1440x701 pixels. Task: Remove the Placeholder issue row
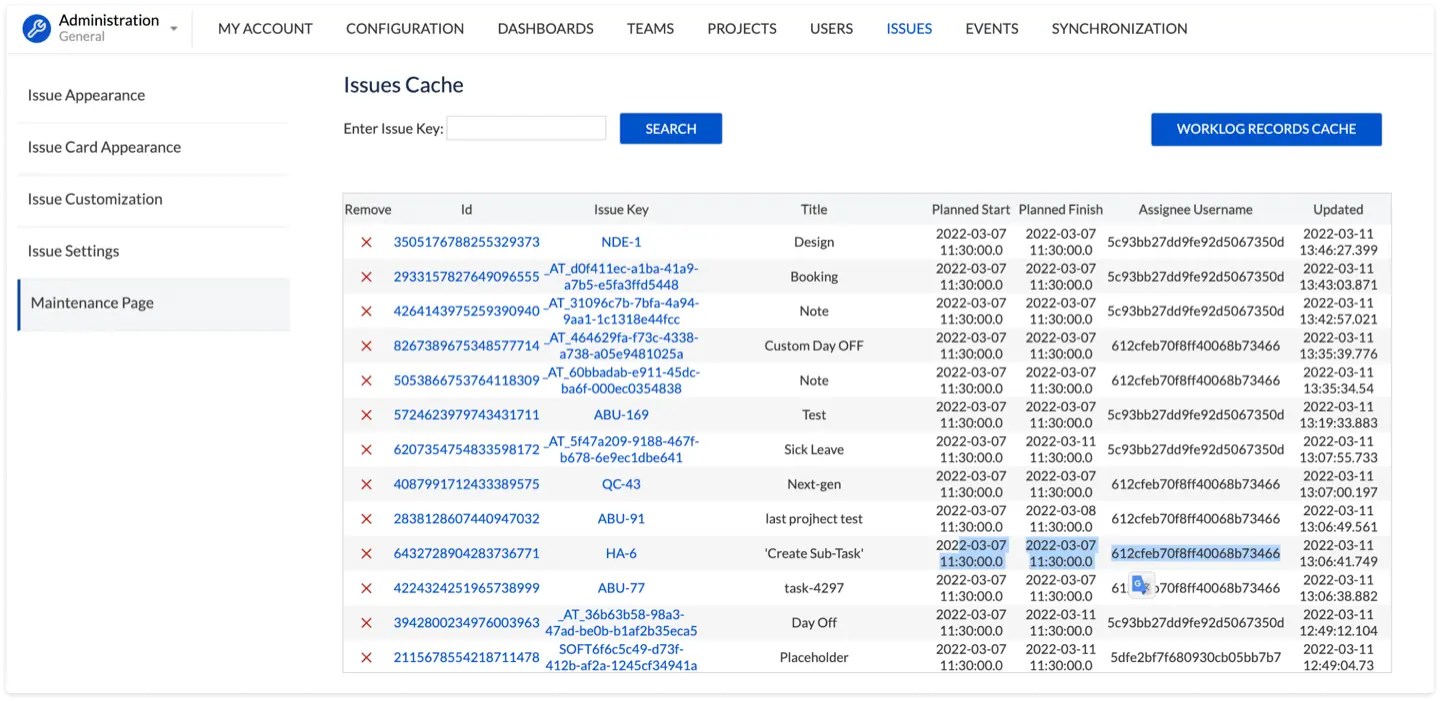click(366, 657)
